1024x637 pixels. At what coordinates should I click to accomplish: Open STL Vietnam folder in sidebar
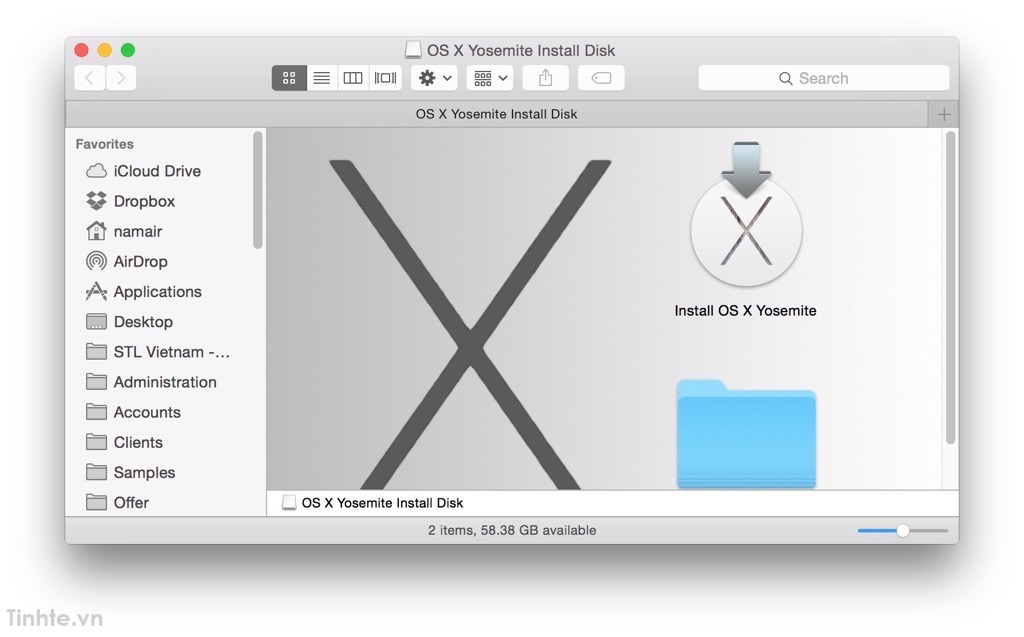tap(158, 351)
